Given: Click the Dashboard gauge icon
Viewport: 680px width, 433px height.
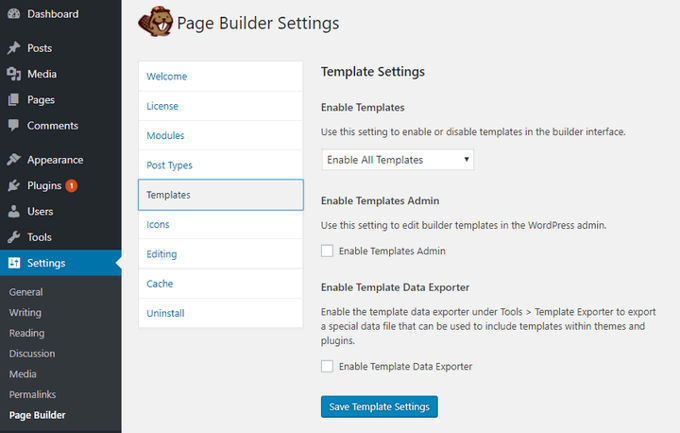Looking at the screenshot, I should click(x=14, y=14).
